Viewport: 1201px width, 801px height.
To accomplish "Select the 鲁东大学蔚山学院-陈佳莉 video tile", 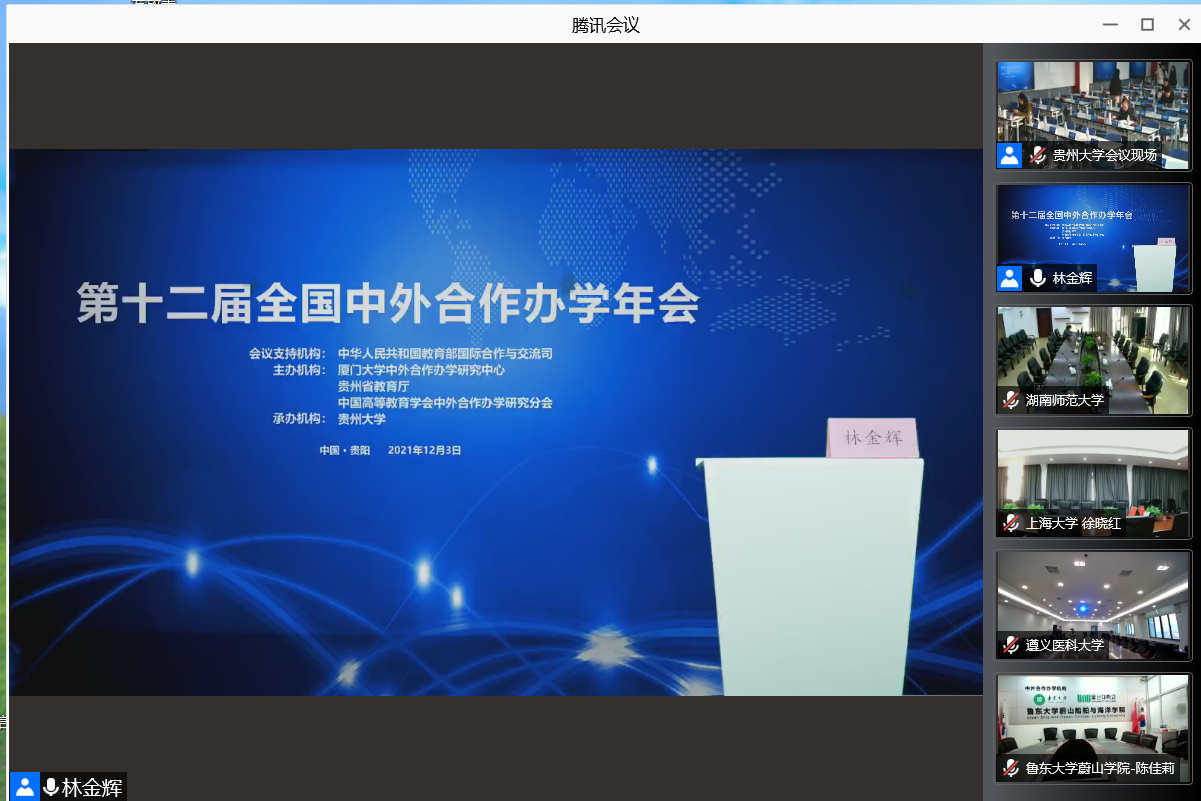I will pos(1093,718).
